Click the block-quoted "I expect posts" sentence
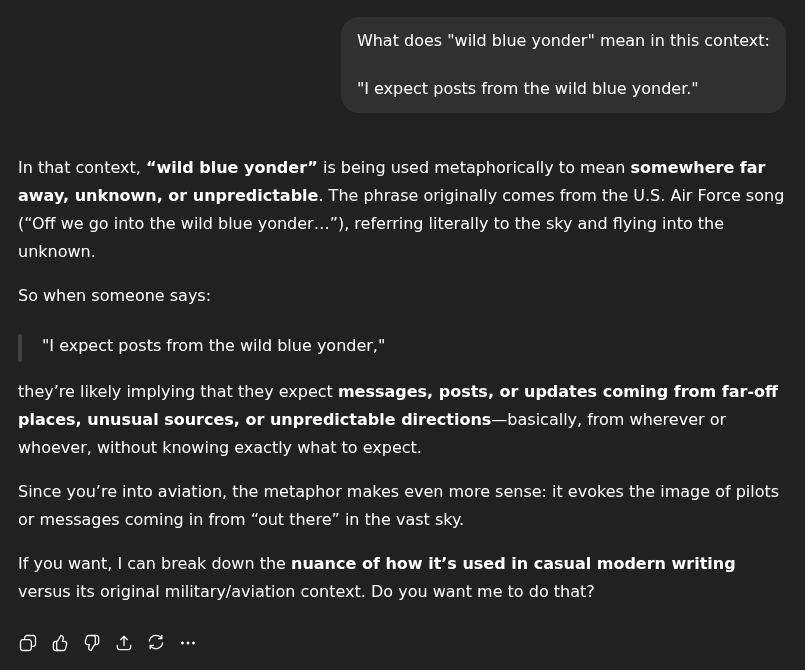805x670 pixels. (x=213, y=346)
